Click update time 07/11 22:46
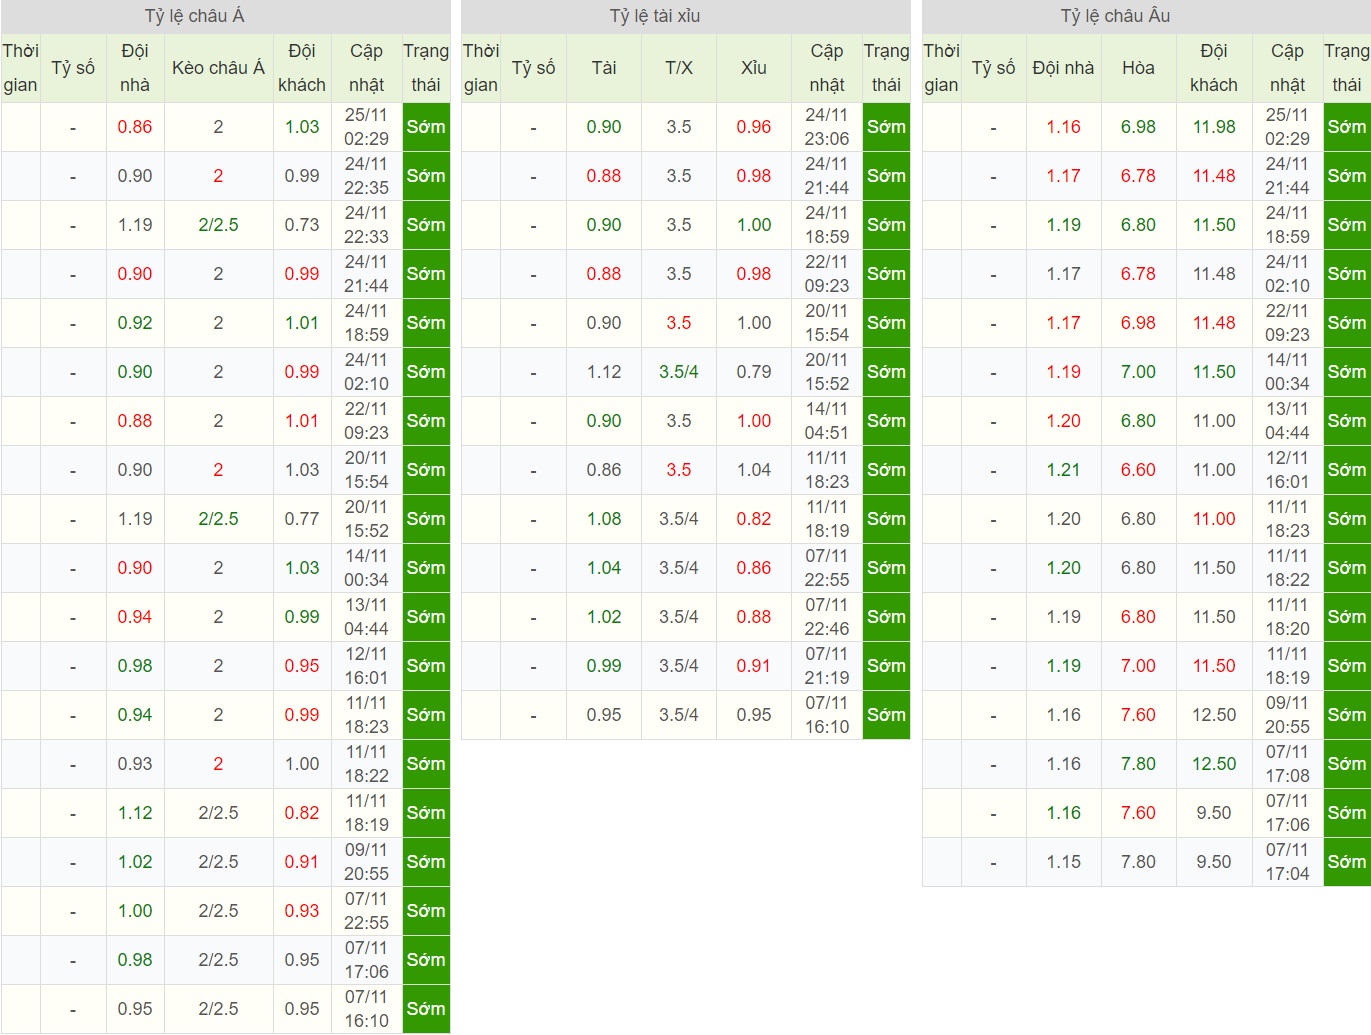The height and width of the screenshot is (1035, 1371). (827, 617)
